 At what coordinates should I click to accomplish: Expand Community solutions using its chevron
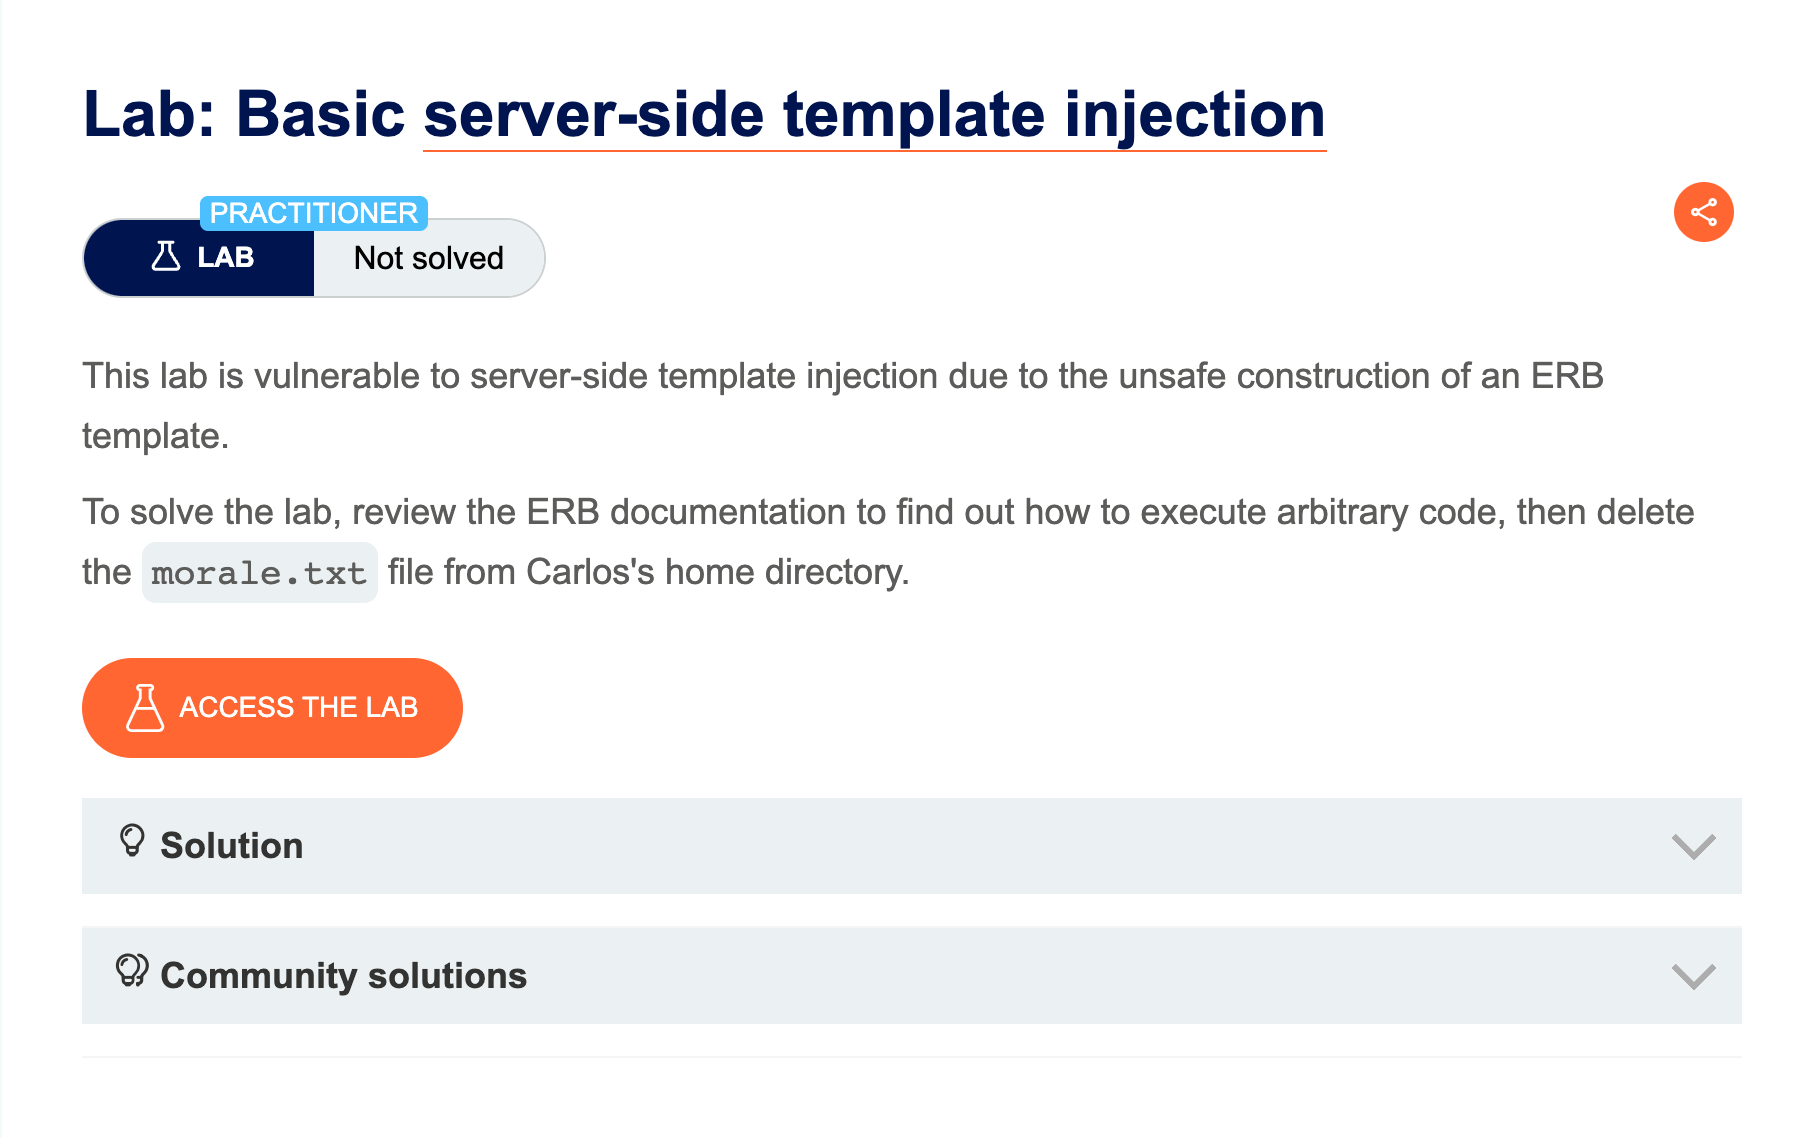1693,976
